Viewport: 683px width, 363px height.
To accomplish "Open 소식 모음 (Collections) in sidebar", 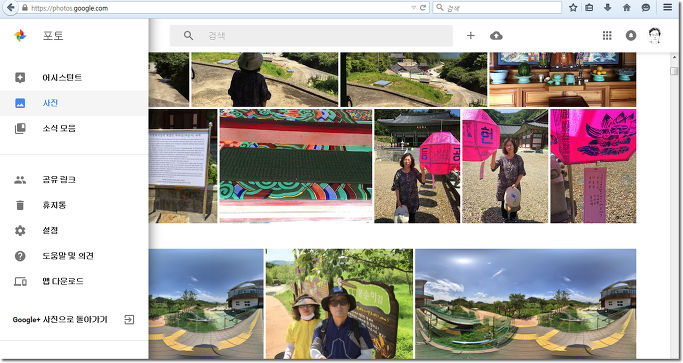I will click(x=74, y=129).
